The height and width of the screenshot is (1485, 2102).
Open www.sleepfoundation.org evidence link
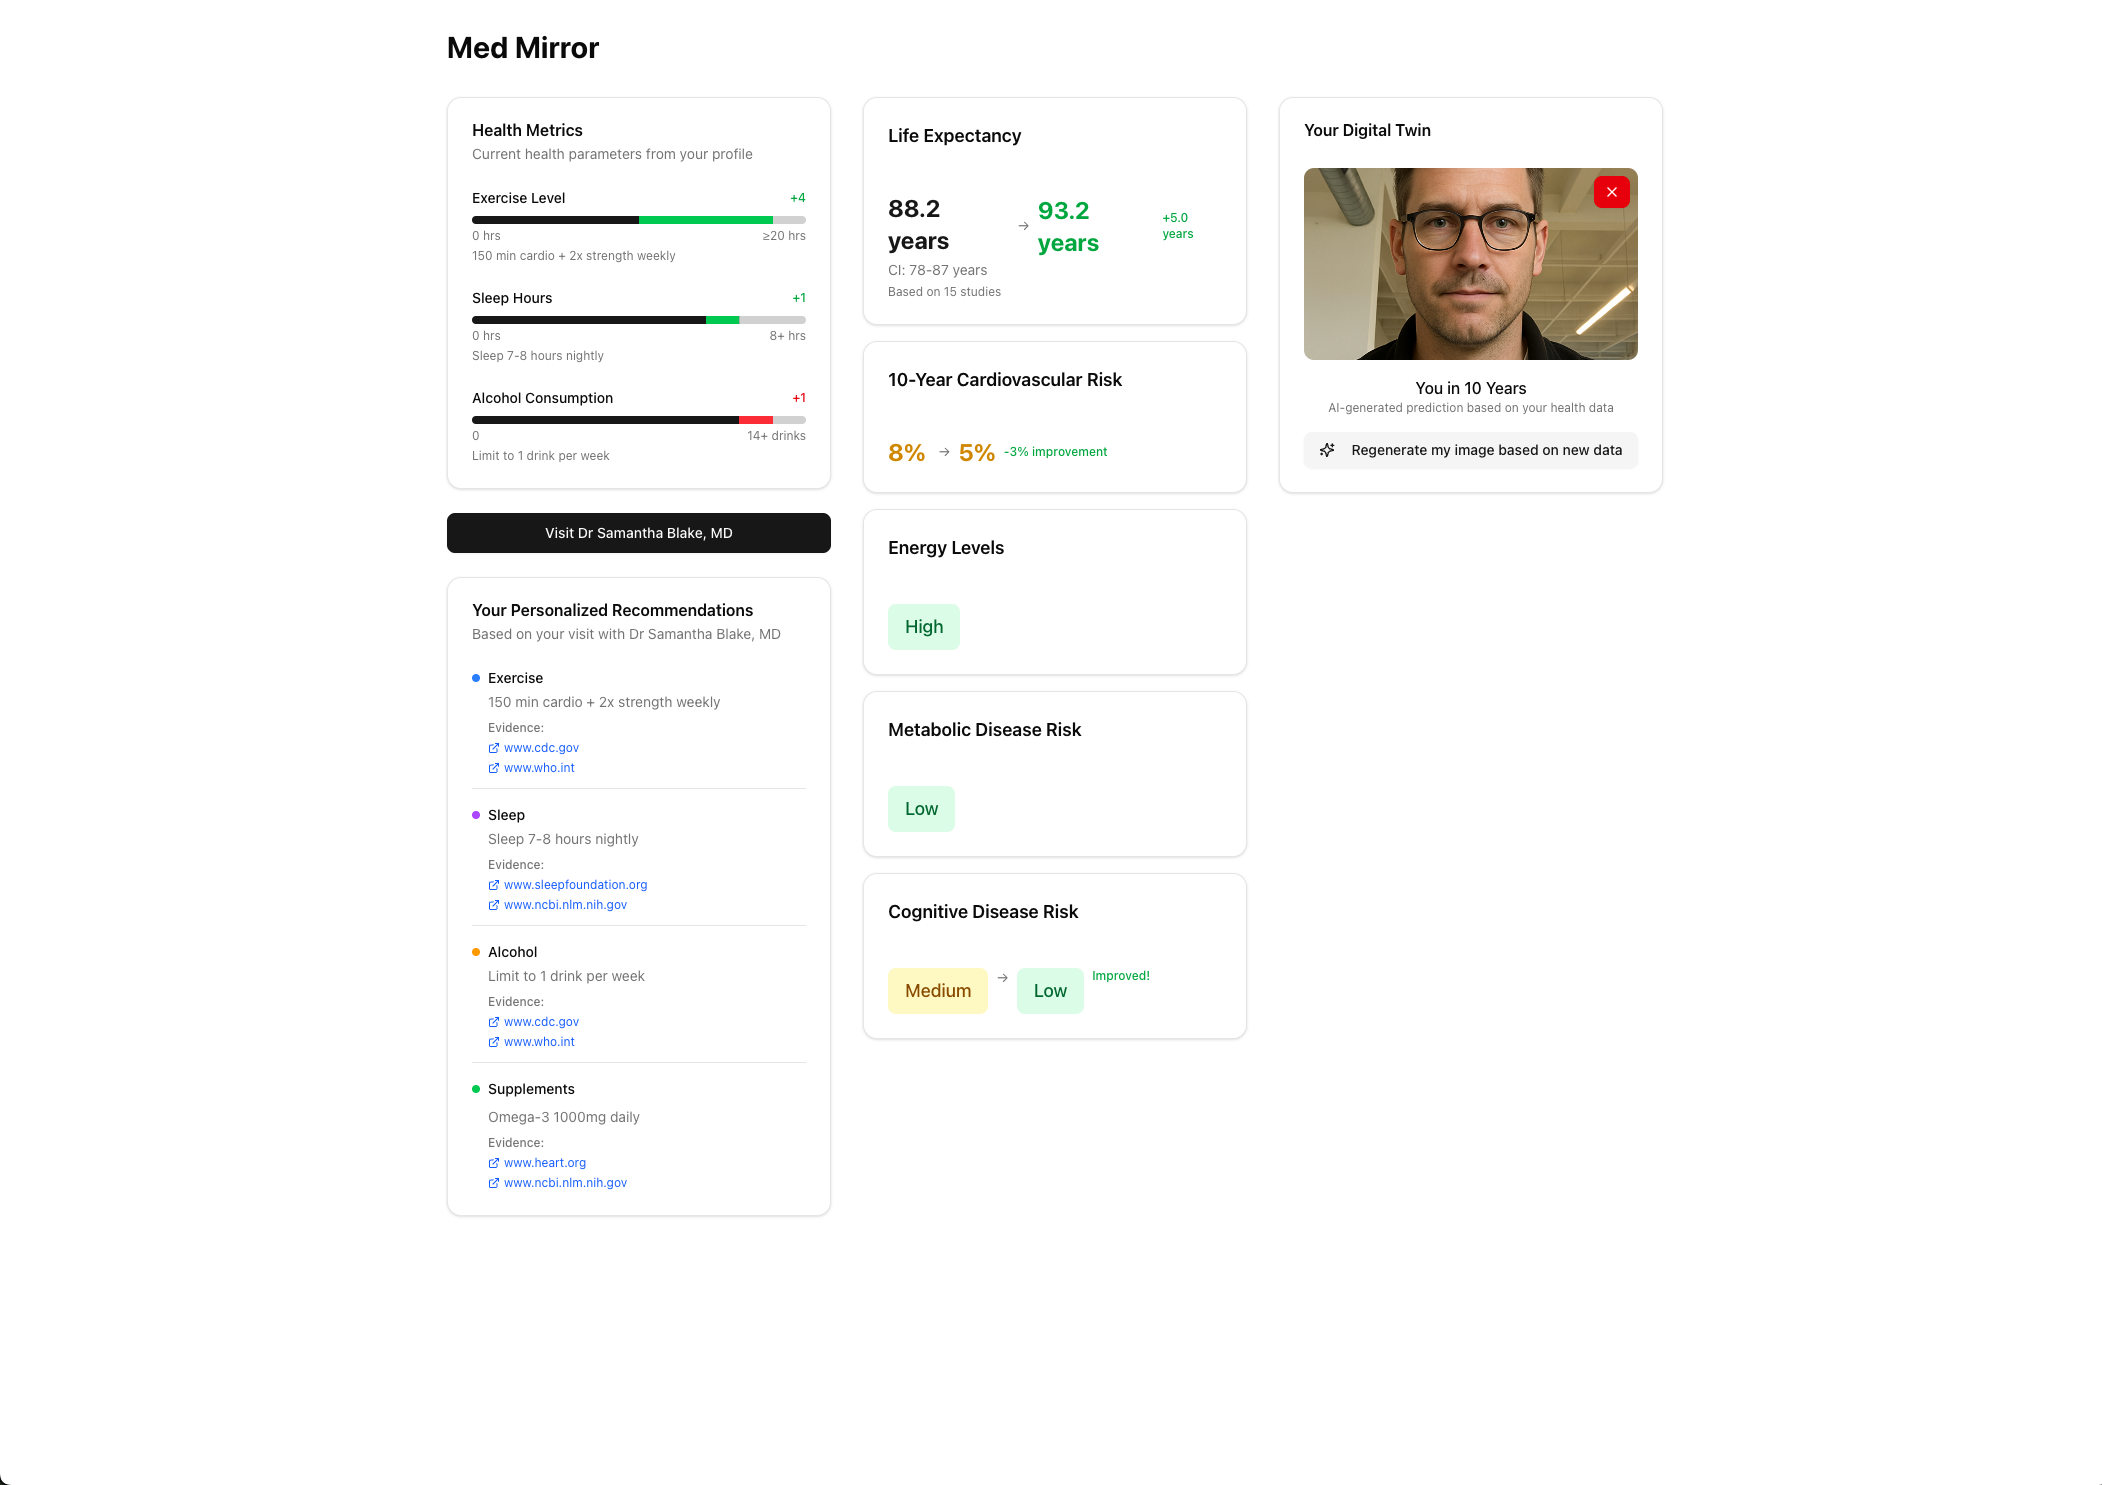(x=575, y=885)
